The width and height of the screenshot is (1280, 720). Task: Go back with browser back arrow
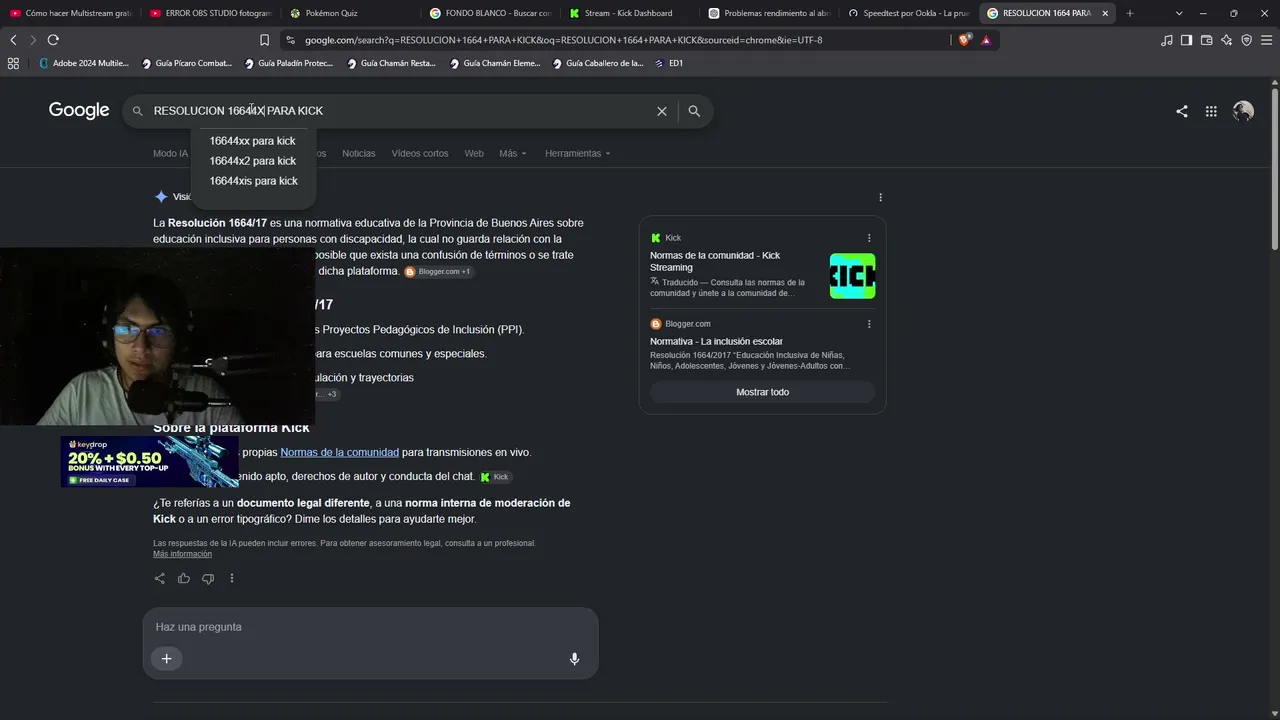tap(13, 40)
